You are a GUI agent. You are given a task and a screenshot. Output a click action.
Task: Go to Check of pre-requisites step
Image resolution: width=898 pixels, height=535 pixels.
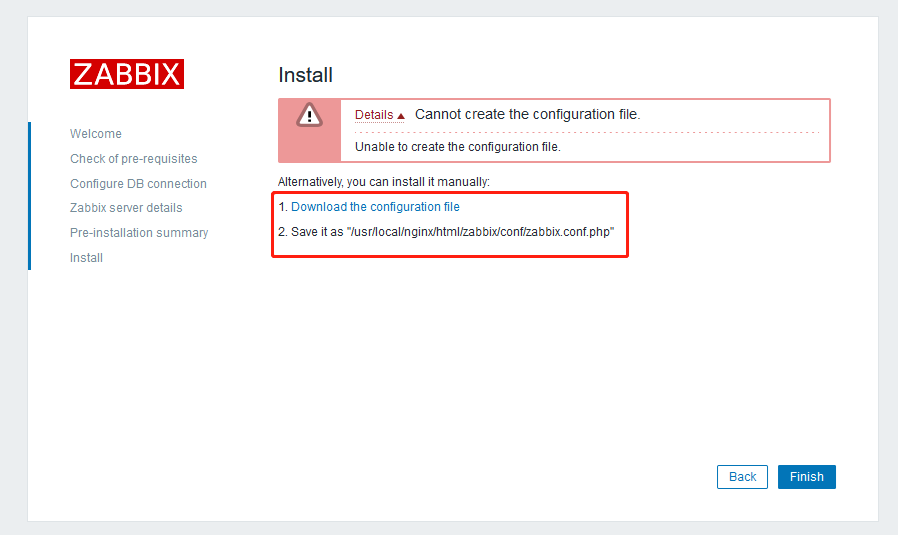pyautogui.click(x=133, y=159)
